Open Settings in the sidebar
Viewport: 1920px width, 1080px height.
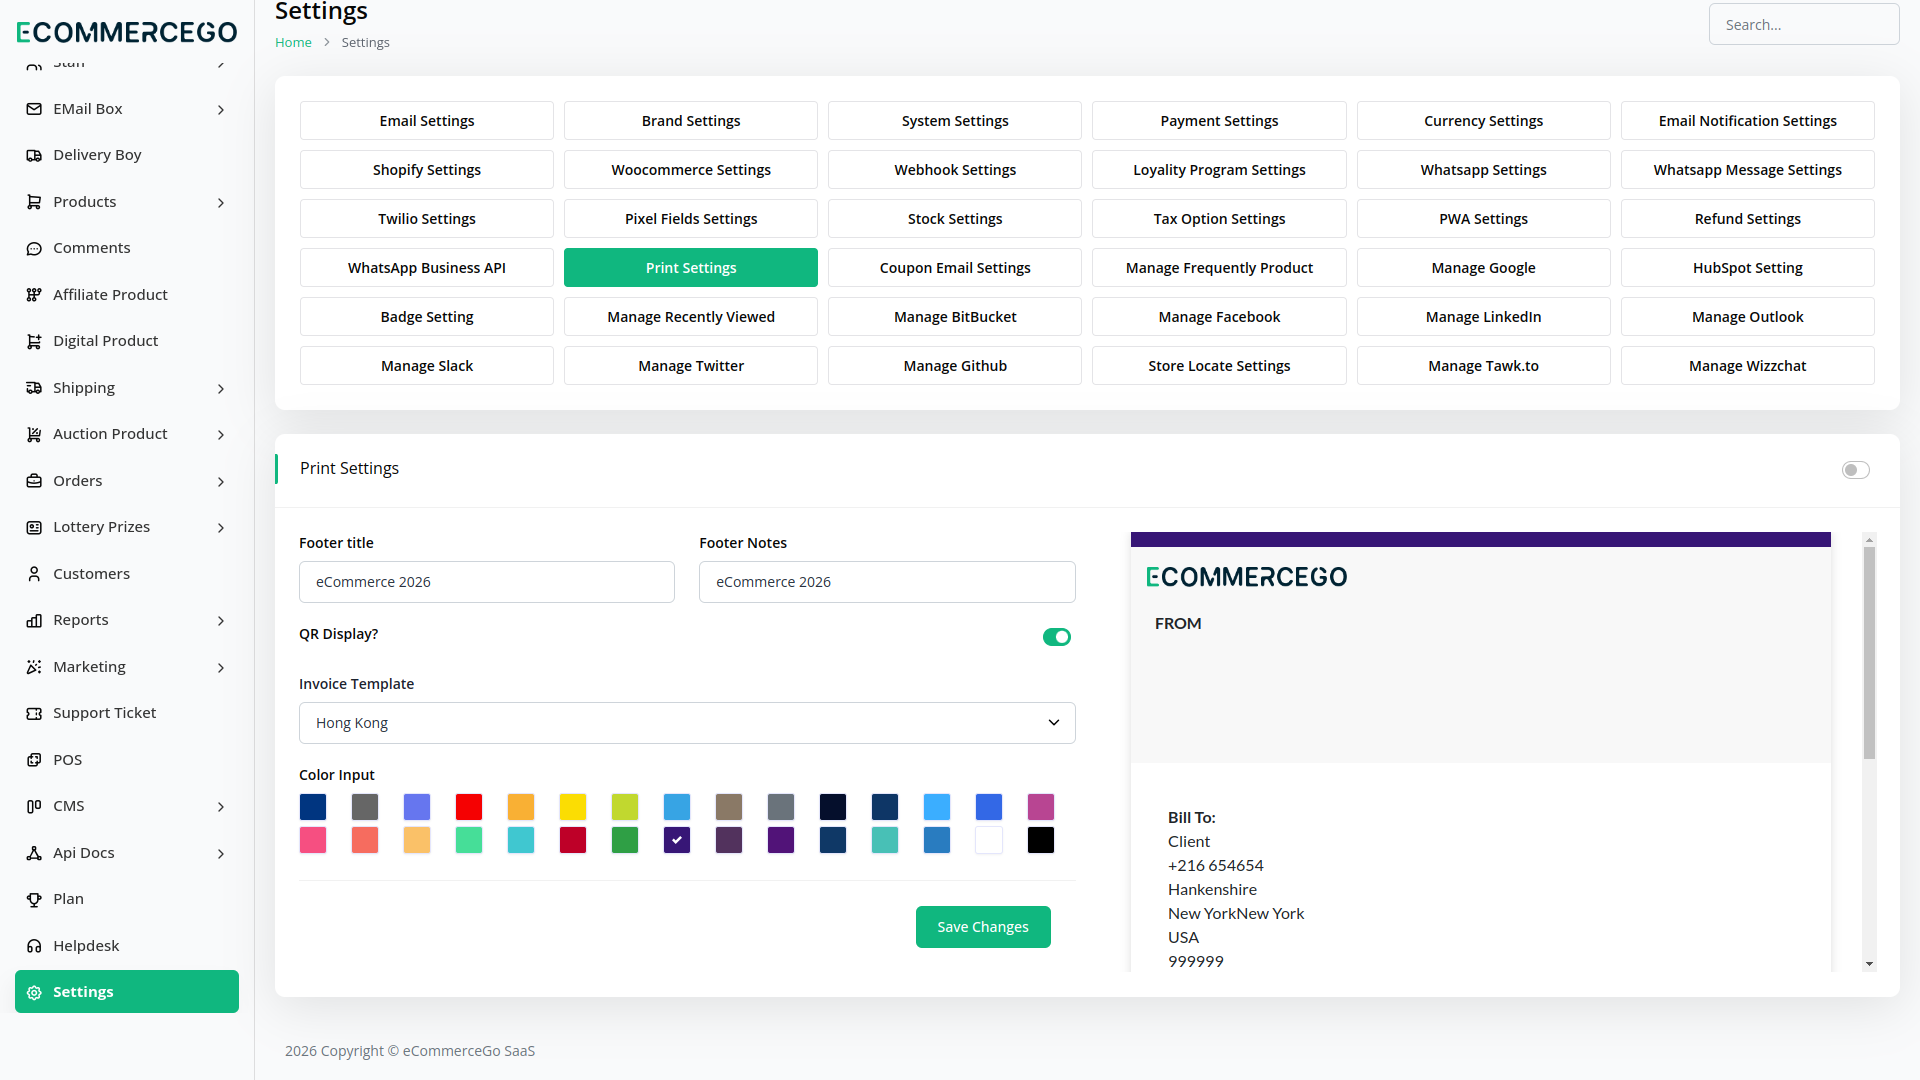tap(127, 992)
